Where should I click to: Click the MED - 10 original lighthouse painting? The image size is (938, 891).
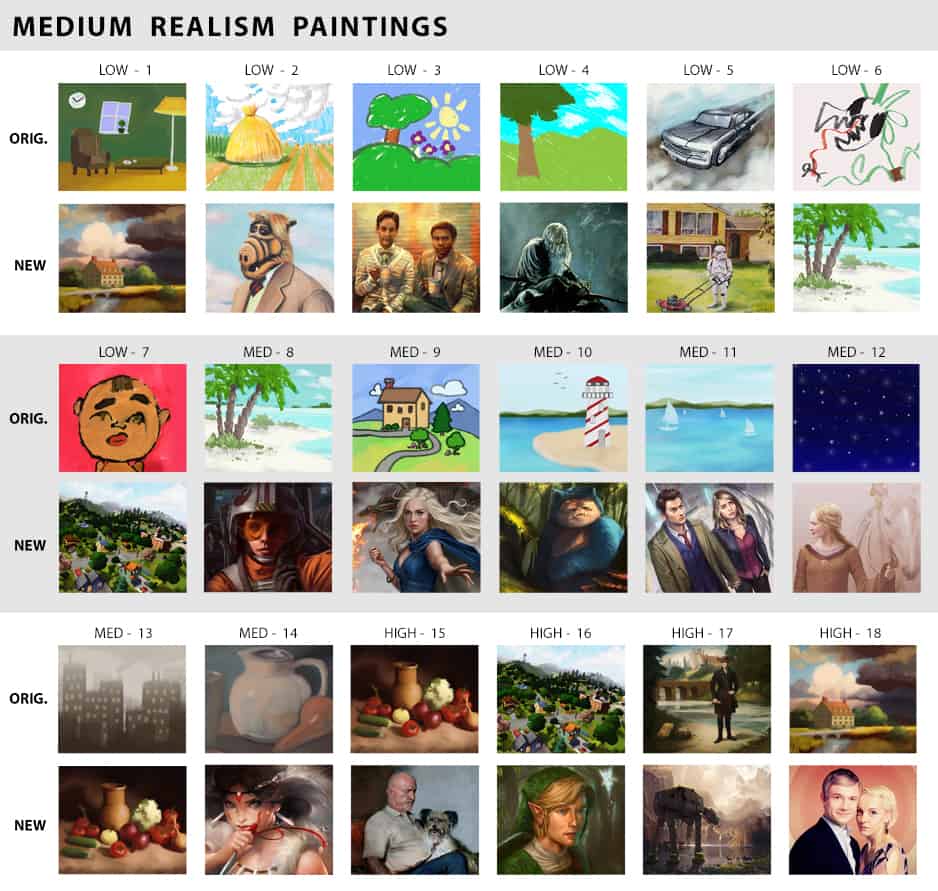(564, 418)
